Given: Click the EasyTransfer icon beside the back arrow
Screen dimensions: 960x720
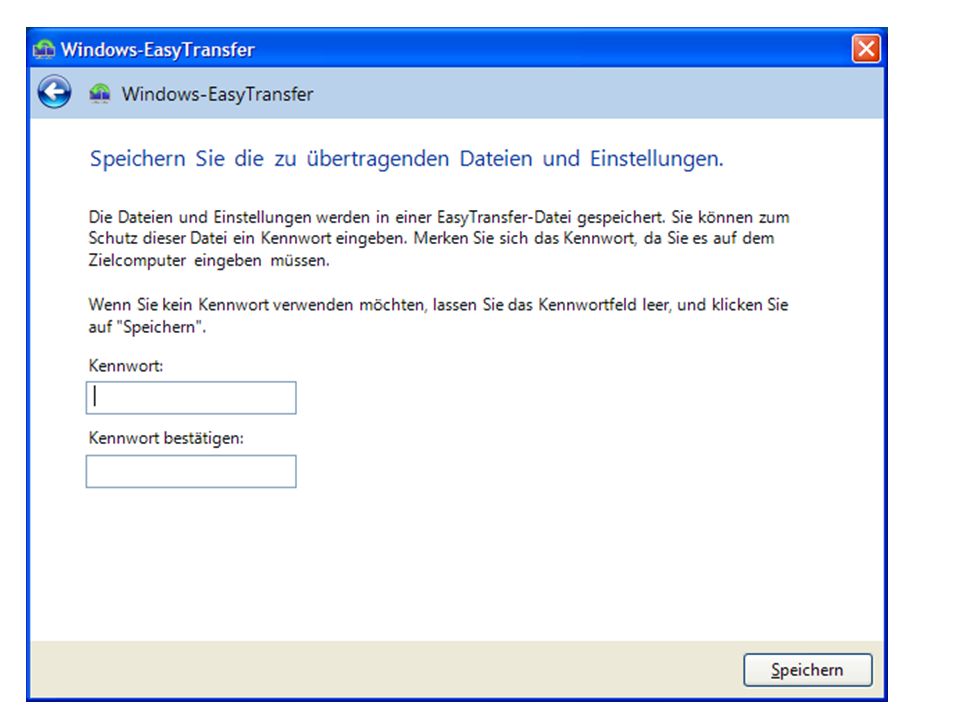Looking at the screenshot, I should click(x=100, y=94).
